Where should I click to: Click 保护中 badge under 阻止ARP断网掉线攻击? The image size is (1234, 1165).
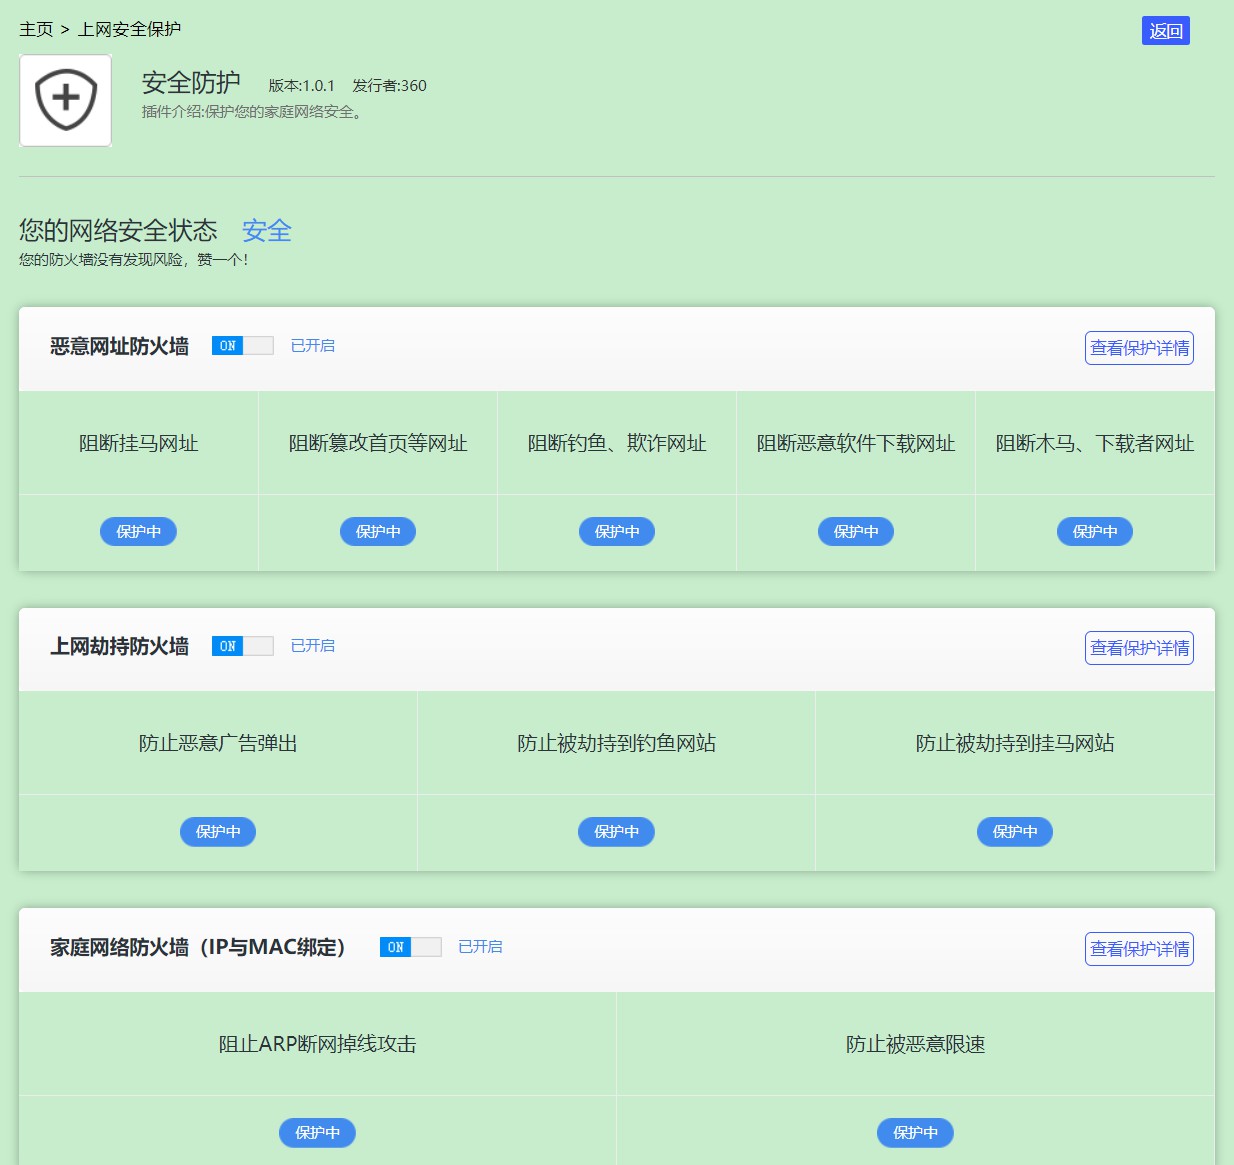click(x=317, y=1133)
